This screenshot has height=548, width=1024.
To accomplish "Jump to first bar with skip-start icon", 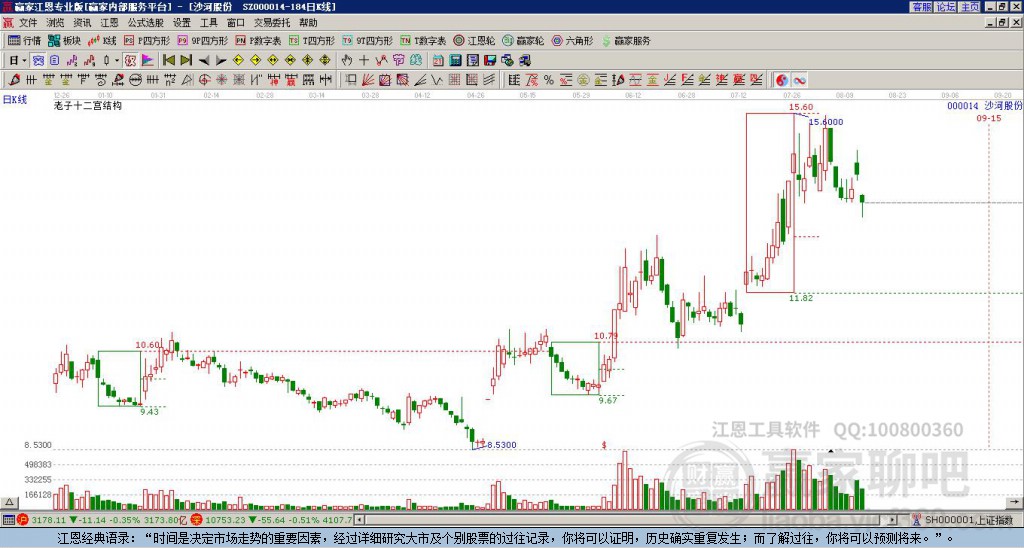I will (168, 61).
